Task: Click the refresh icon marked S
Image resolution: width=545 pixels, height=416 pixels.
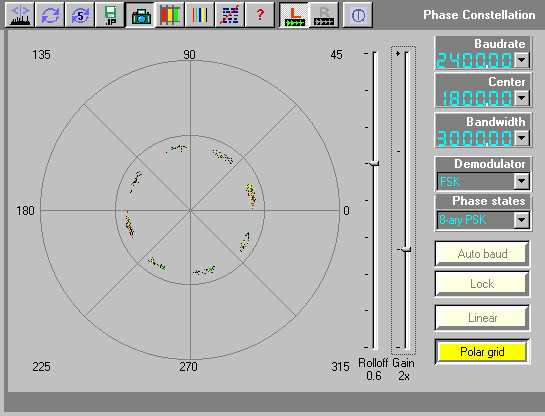Action: coord(80,15)
